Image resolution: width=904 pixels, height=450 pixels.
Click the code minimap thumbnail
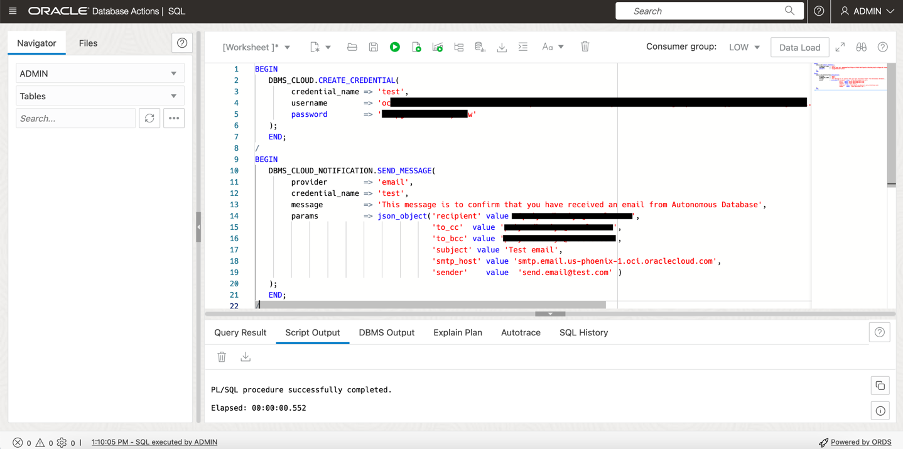coord(849,76)
